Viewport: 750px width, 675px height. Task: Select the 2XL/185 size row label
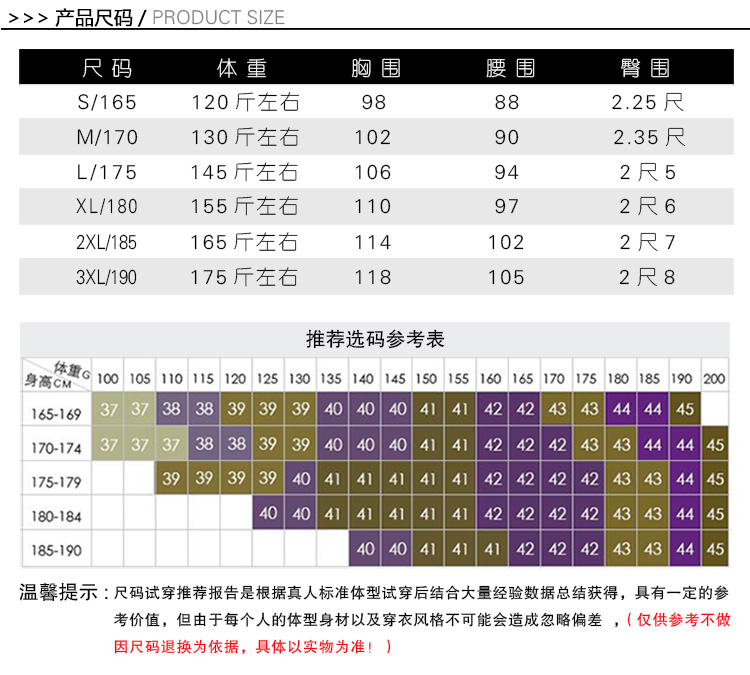pyautogui.click(x=106, y=242)
